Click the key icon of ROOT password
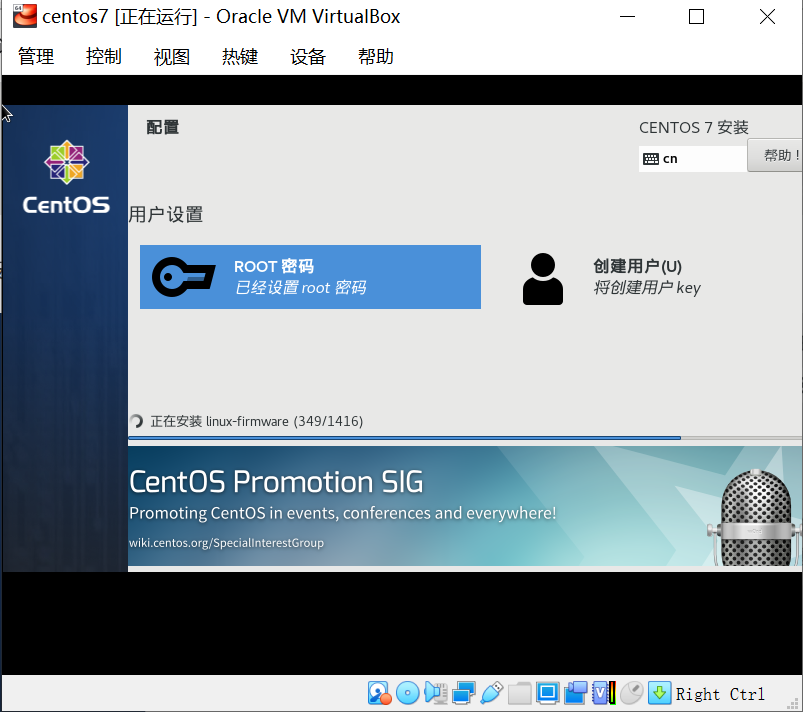Viewport: 803px width, 712px height. point(183,277)
